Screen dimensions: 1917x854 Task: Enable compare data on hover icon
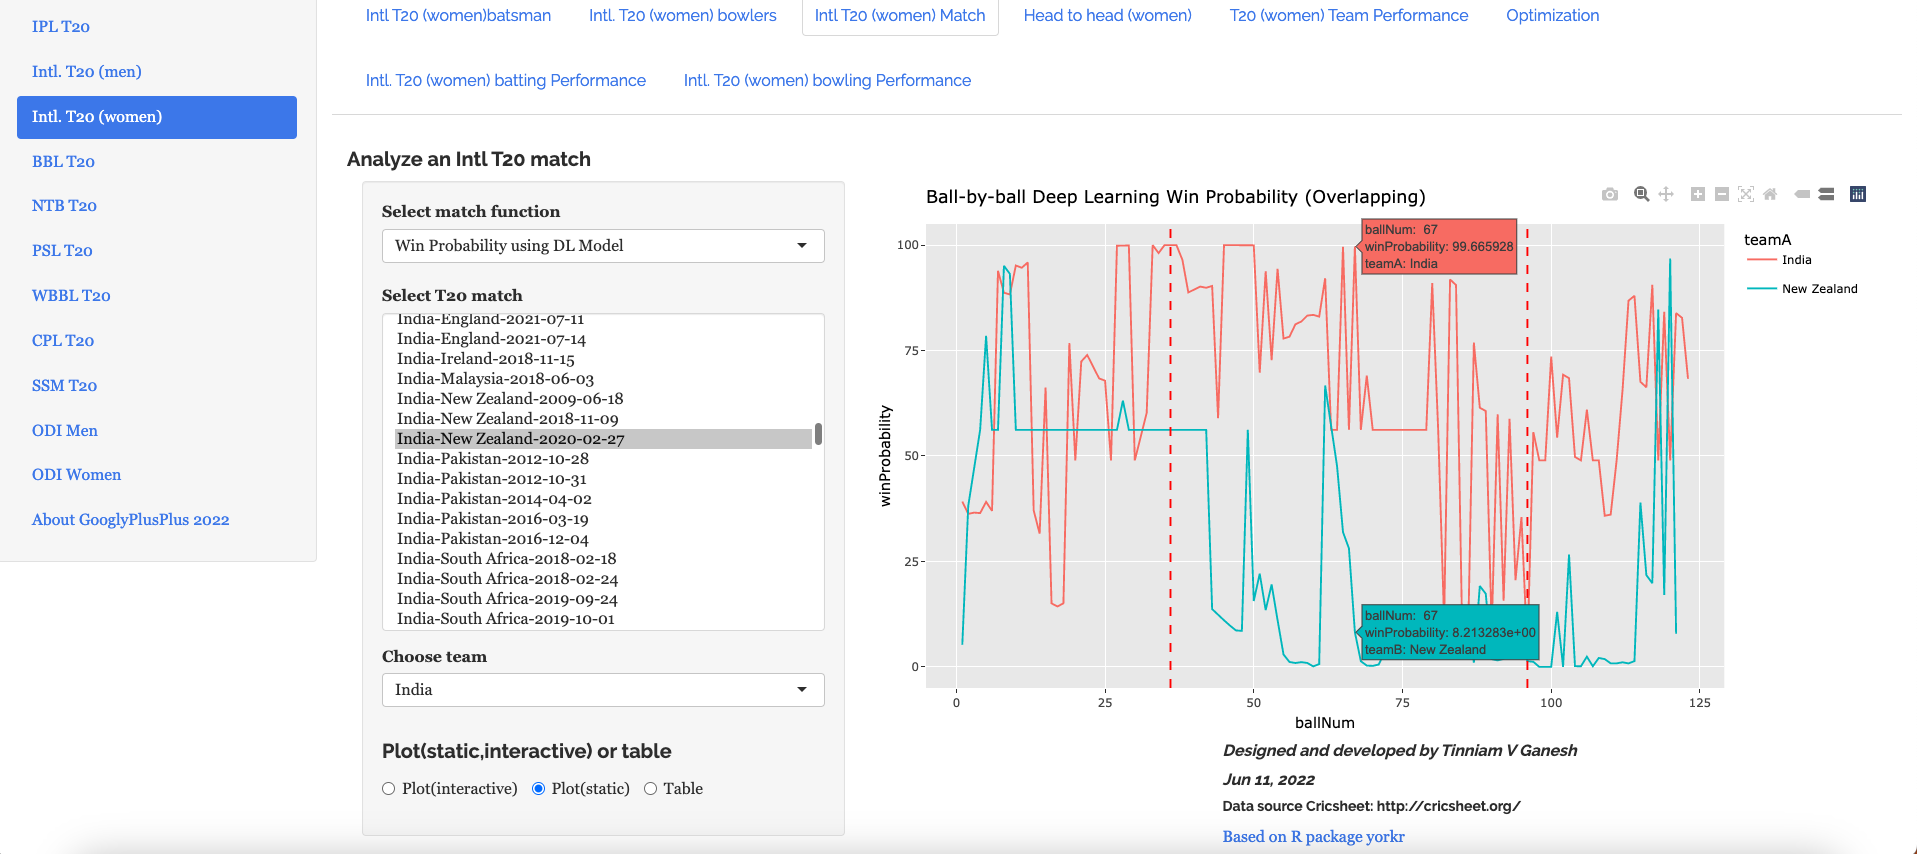coord(1826,194)
